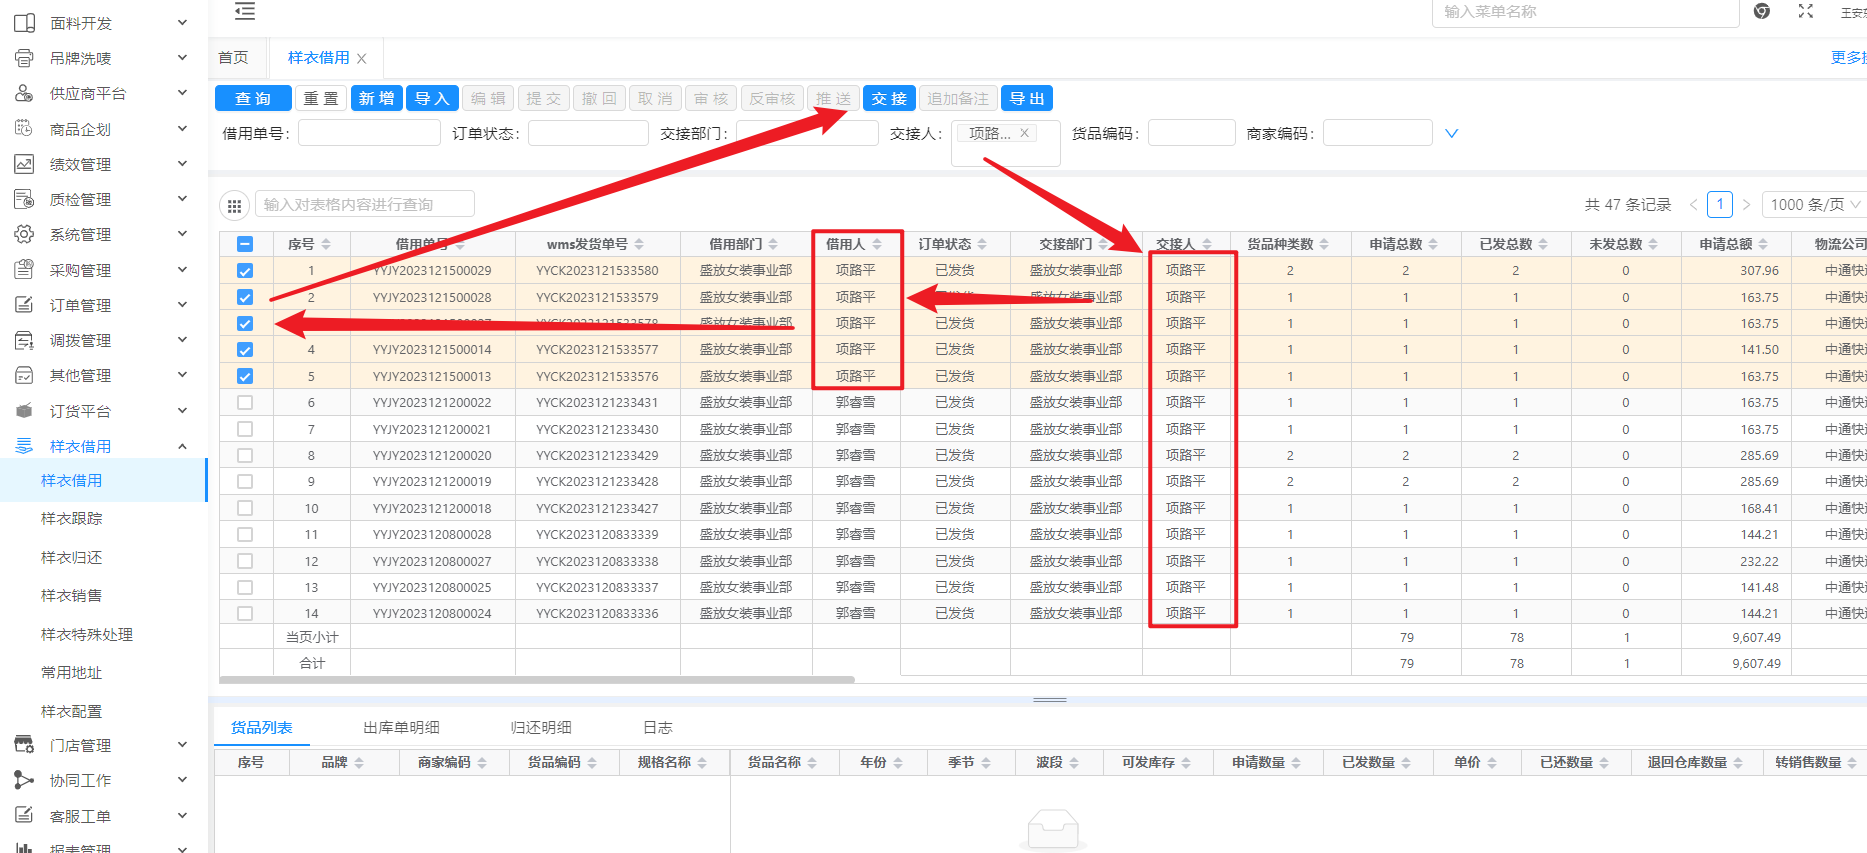Click the fullscreen toggle icon

1805,11
